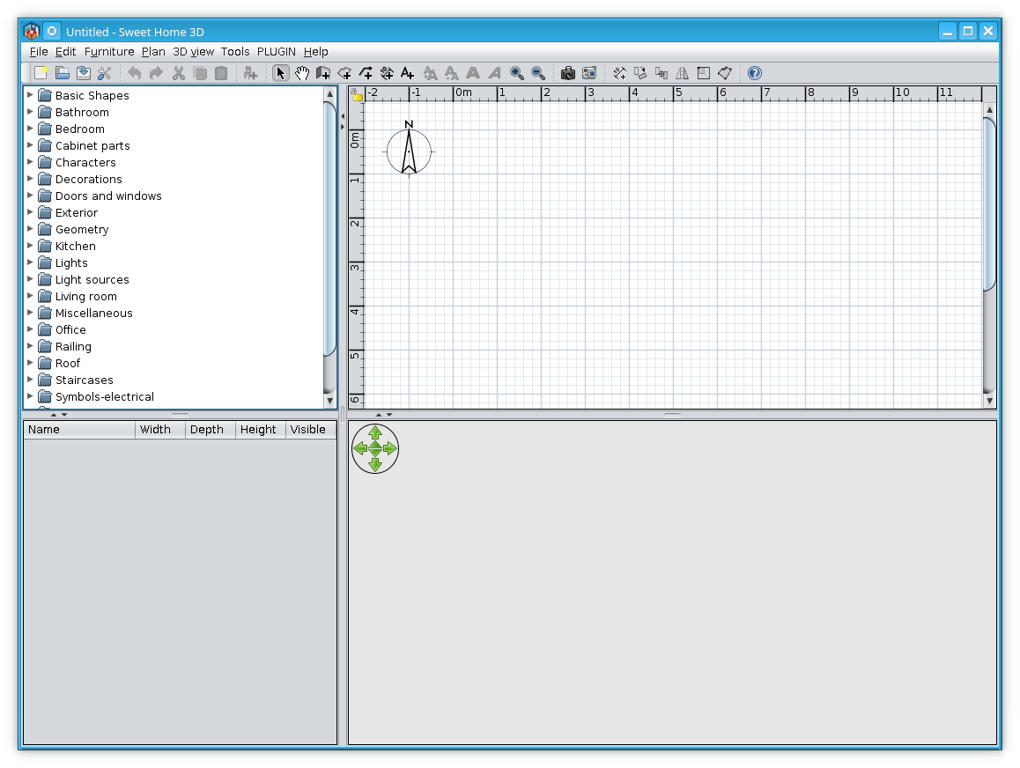This screenshot has width=1020, height=768.
Task: Add furniture to the home via toolbar
Action: point(250,73)
